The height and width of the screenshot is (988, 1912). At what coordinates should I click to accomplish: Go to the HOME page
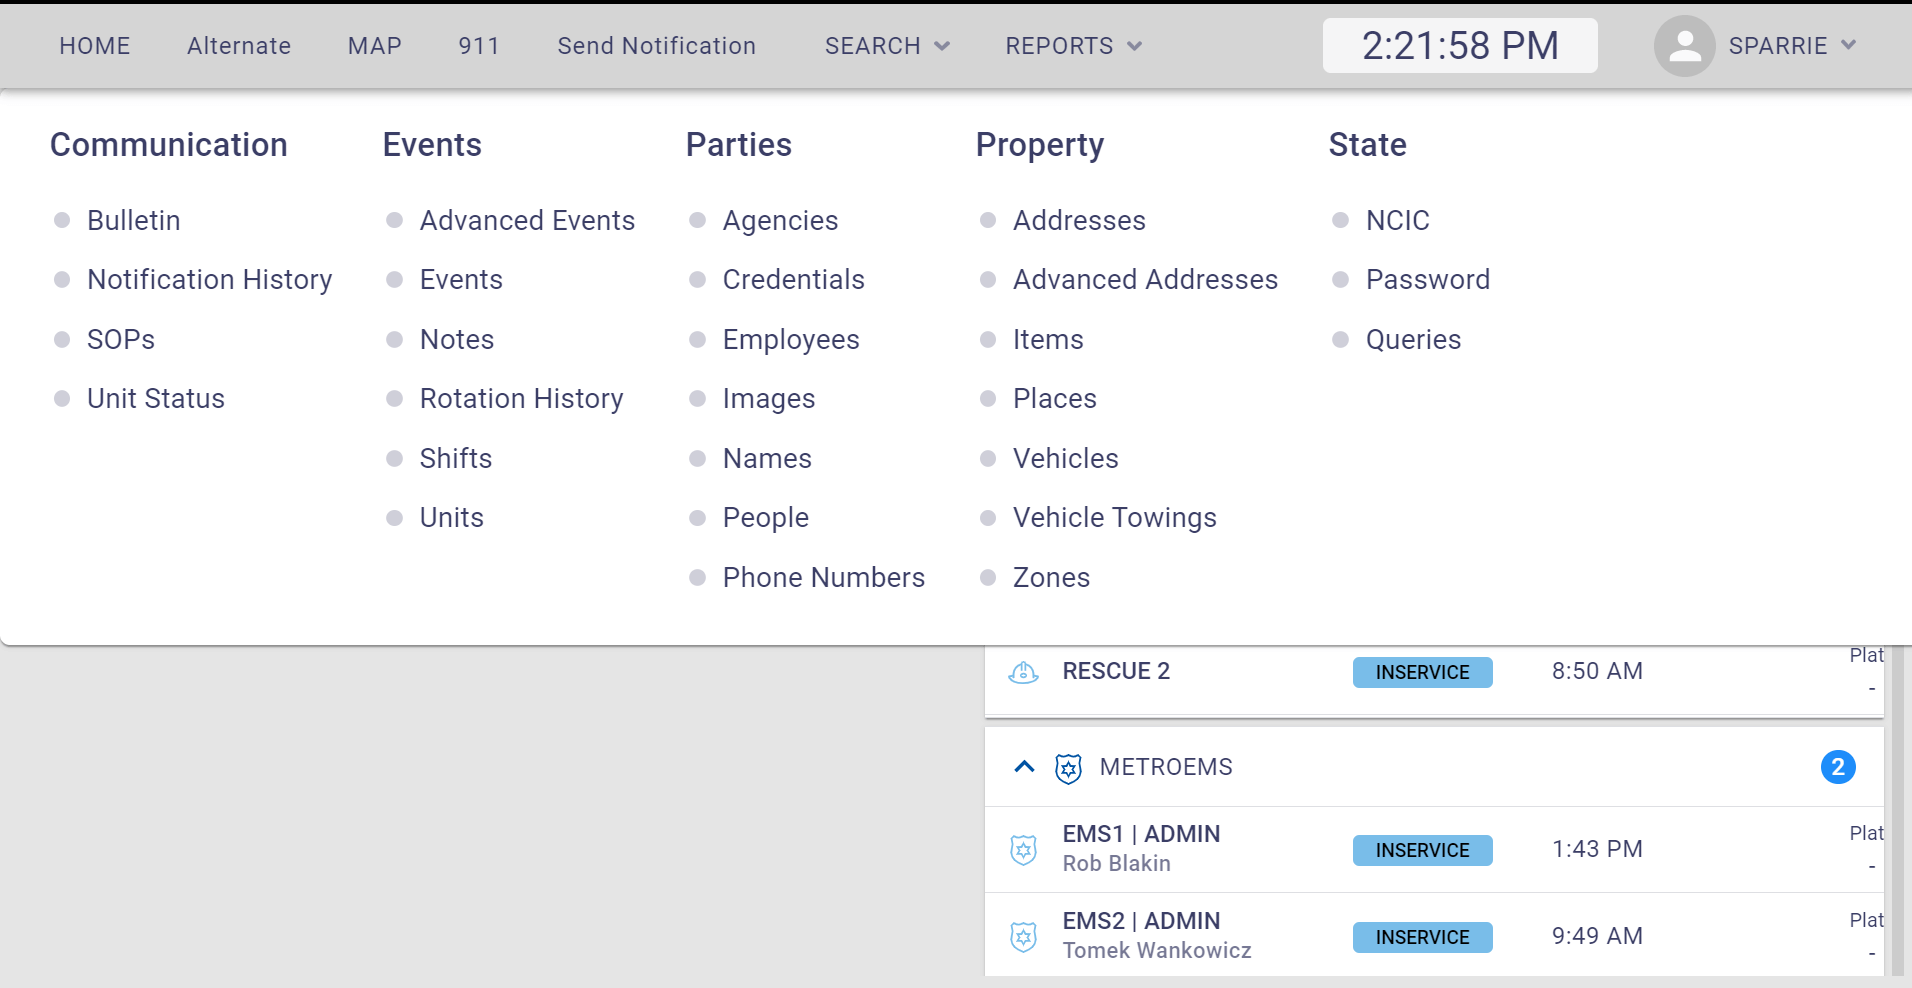pyautogui.click(x=95, y=46)
